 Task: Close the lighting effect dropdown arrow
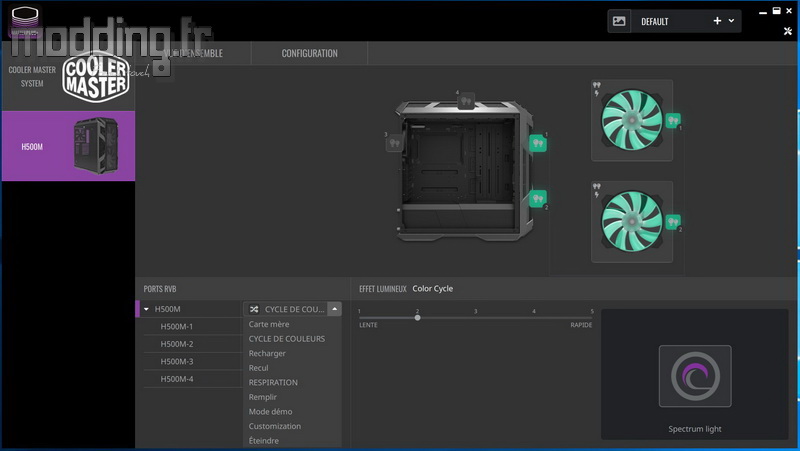334,309
